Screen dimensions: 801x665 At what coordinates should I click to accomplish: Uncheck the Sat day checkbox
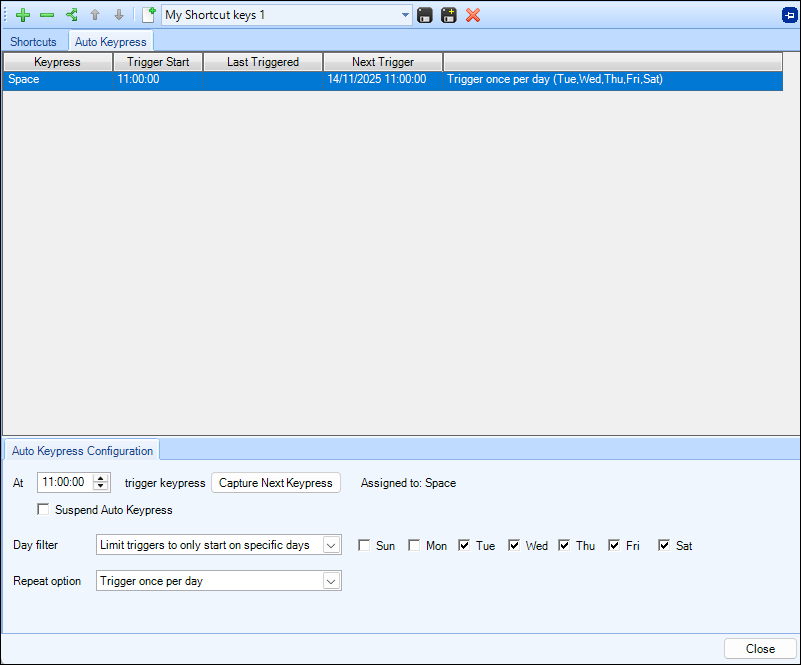click(x=664, y=546)
